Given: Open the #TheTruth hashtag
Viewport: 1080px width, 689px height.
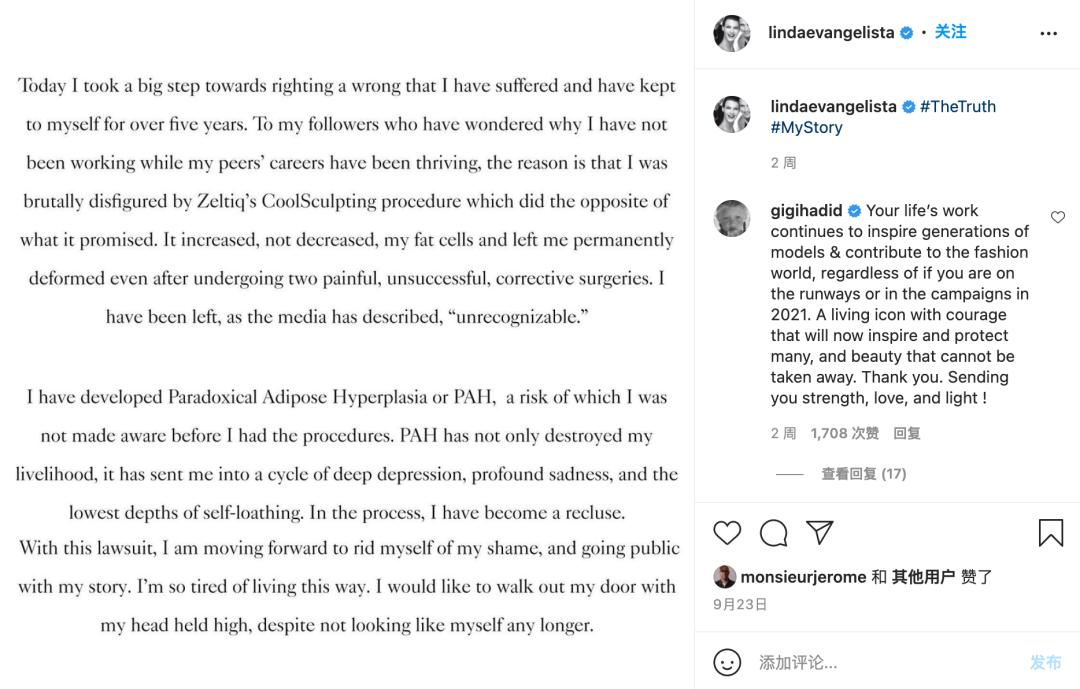Looking at the screenshot, I should click(x=958, y=106).
